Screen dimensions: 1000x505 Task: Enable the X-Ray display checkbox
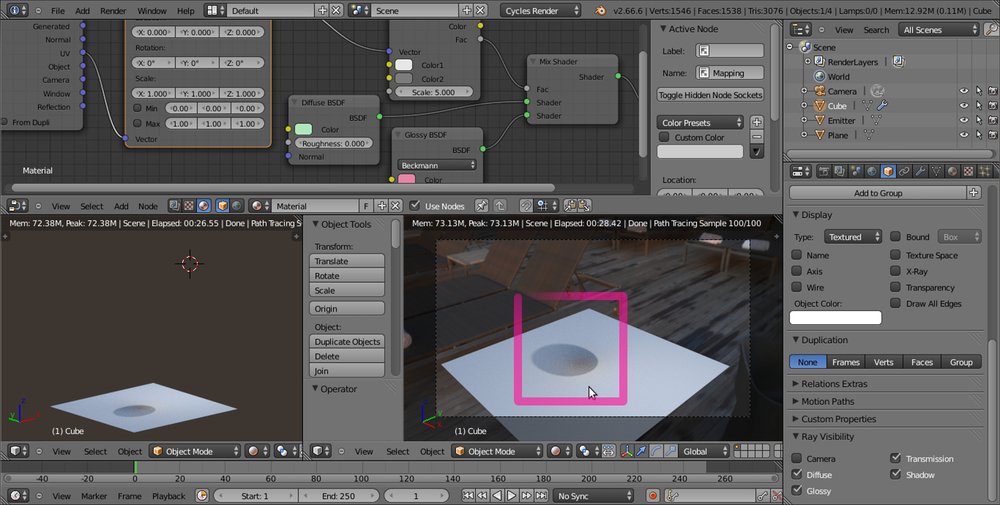pyautogui.click(x=896, y=271)
